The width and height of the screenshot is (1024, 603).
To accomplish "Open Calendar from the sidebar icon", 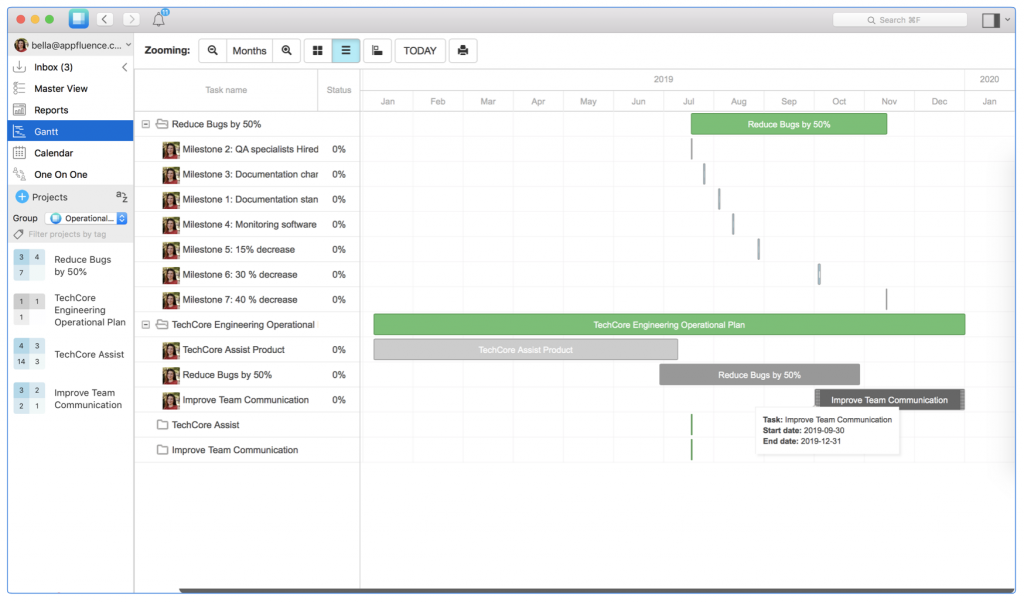I will [x=21, y=153].
